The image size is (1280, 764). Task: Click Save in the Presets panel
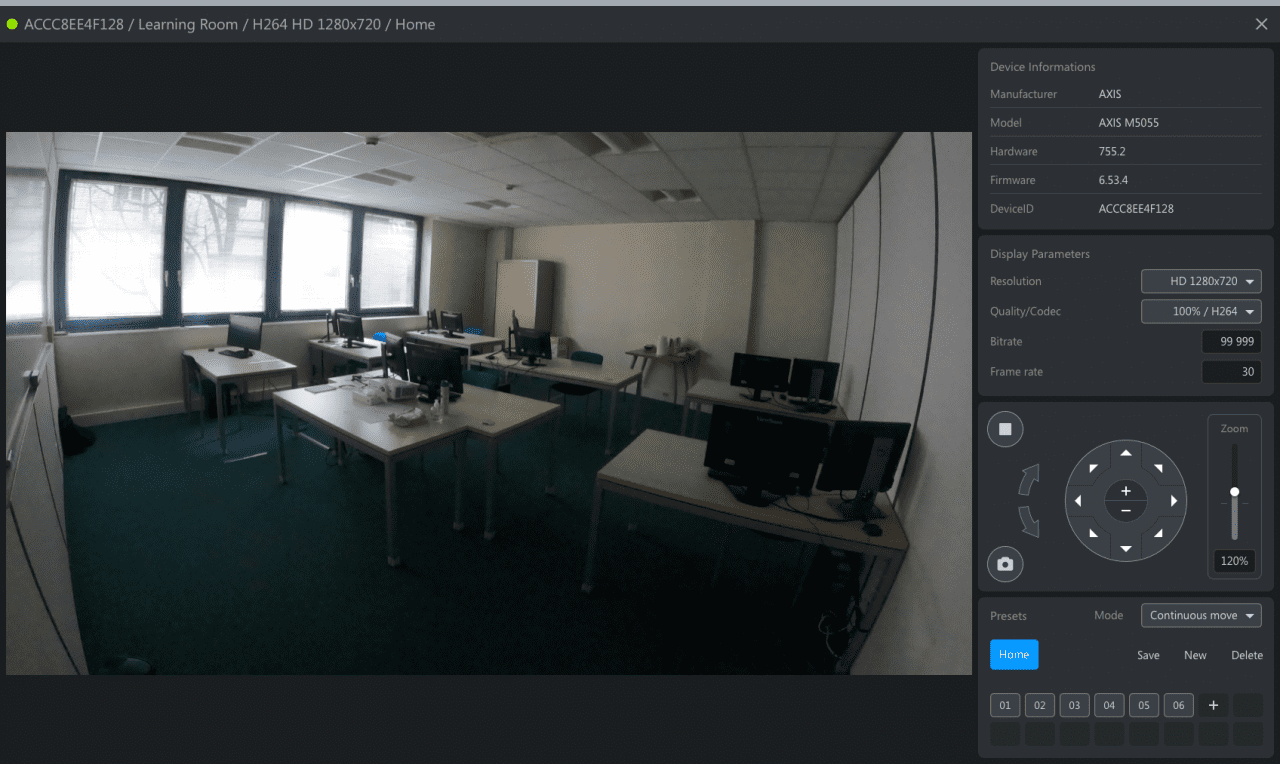click(x=1148, y=656)
